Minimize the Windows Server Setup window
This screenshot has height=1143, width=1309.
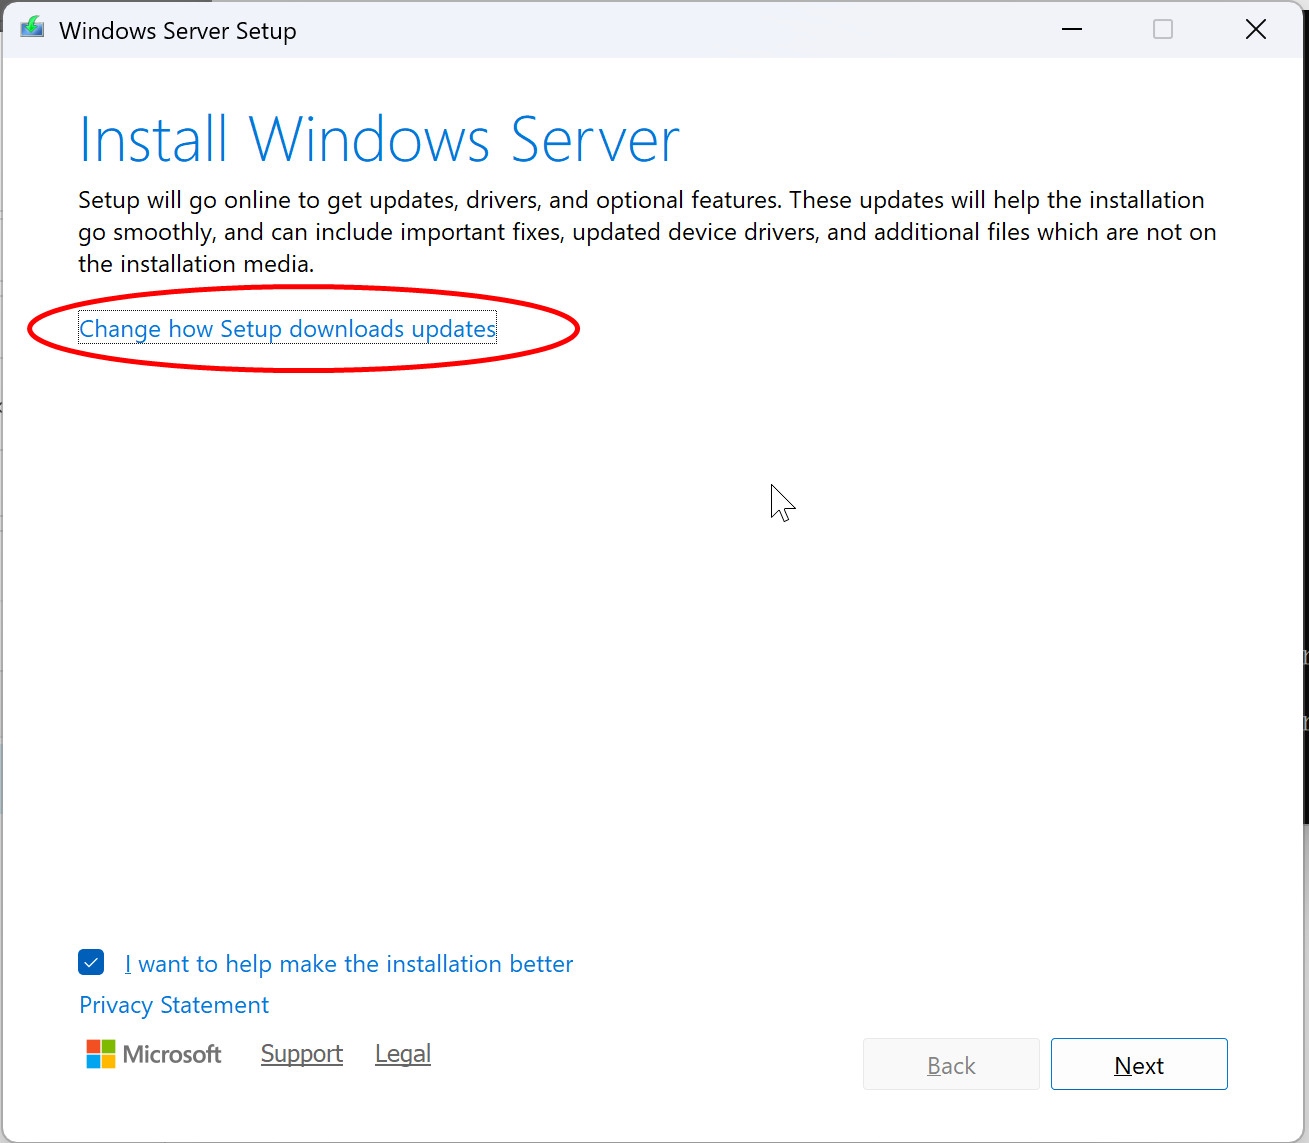click(1071, 30)
